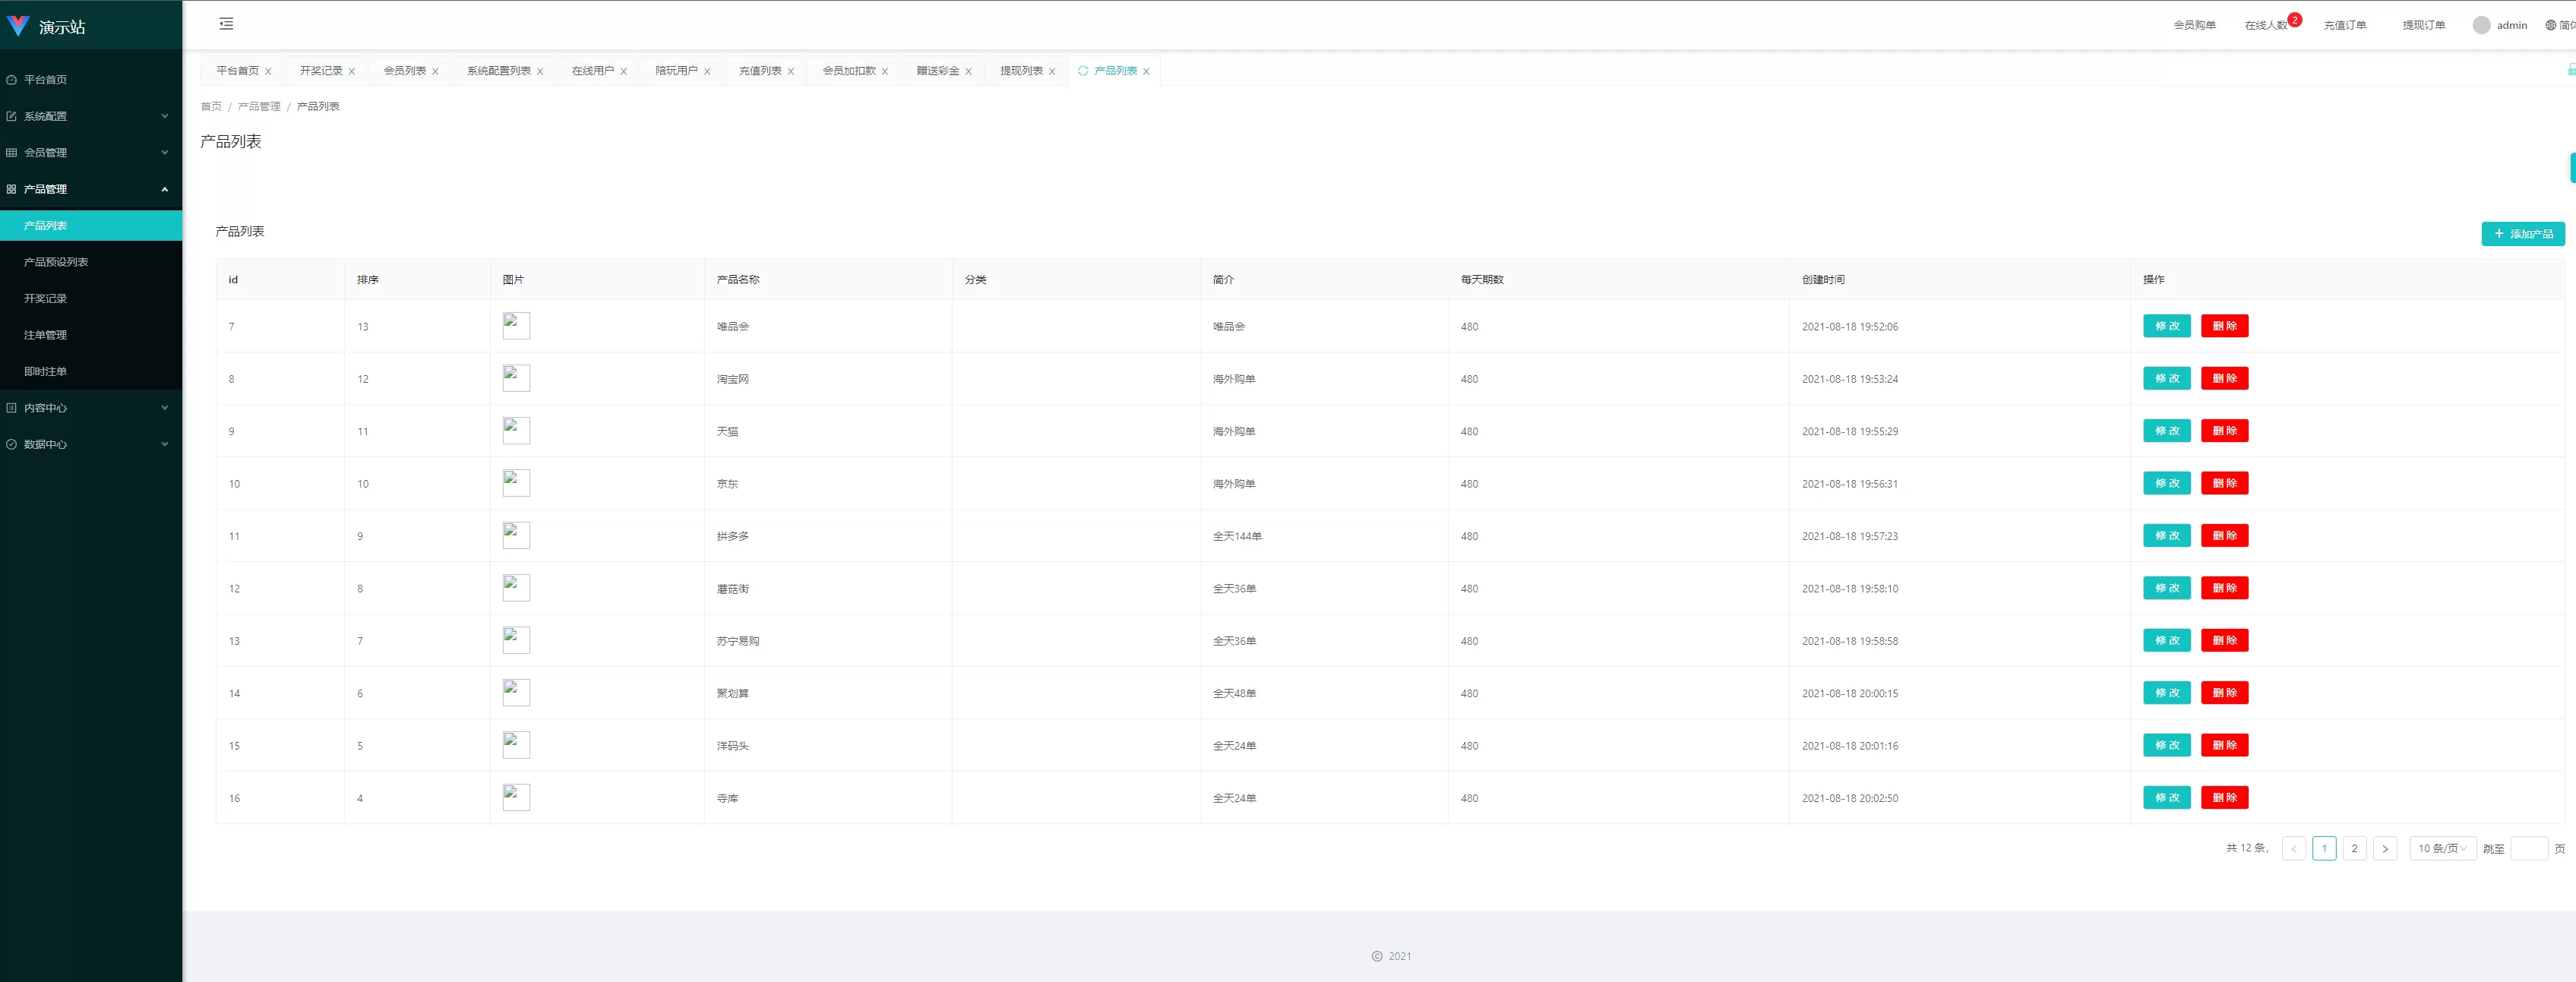The width and height of the screenshot is (2576, 982).
Task: Expand the 数据中心 sidebar menu
Action: [90, 444]
